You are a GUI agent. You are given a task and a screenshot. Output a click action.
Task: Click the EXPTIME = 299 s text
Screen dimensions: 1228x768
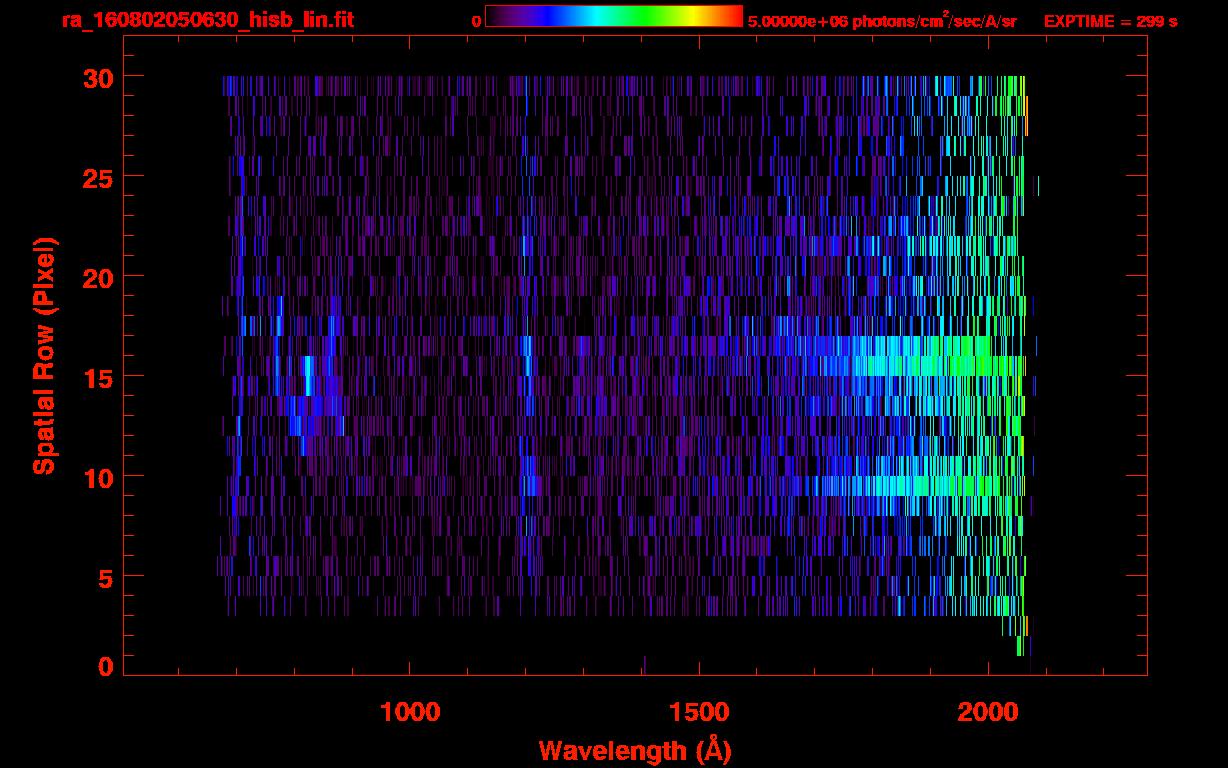[x=1110, y=21]
